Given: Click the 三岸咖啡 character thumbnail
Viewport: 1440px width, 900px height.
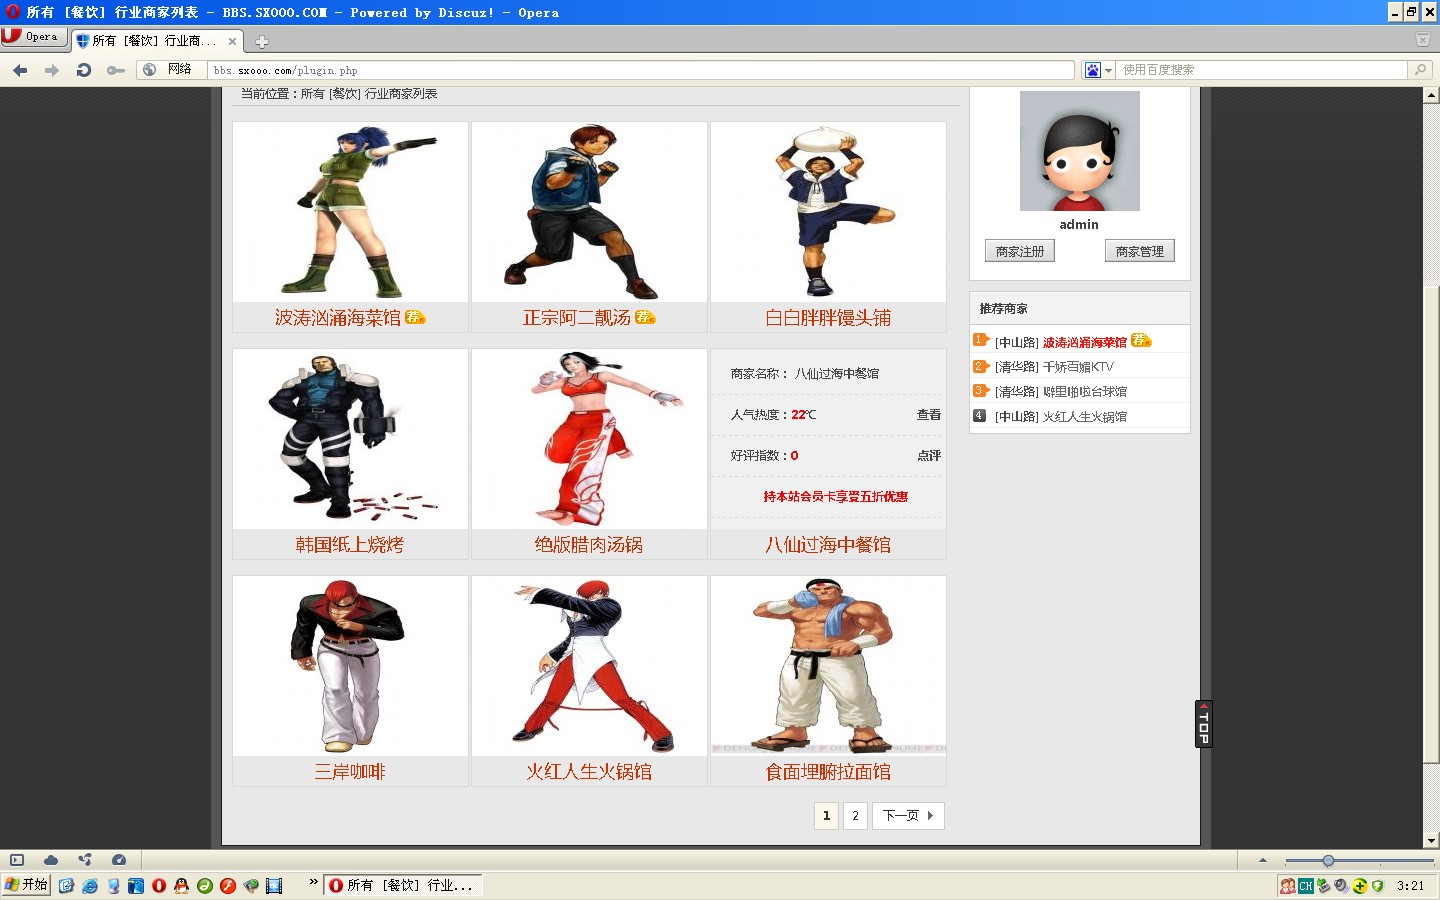Looking at the screenshot, I should pos(350,666).
